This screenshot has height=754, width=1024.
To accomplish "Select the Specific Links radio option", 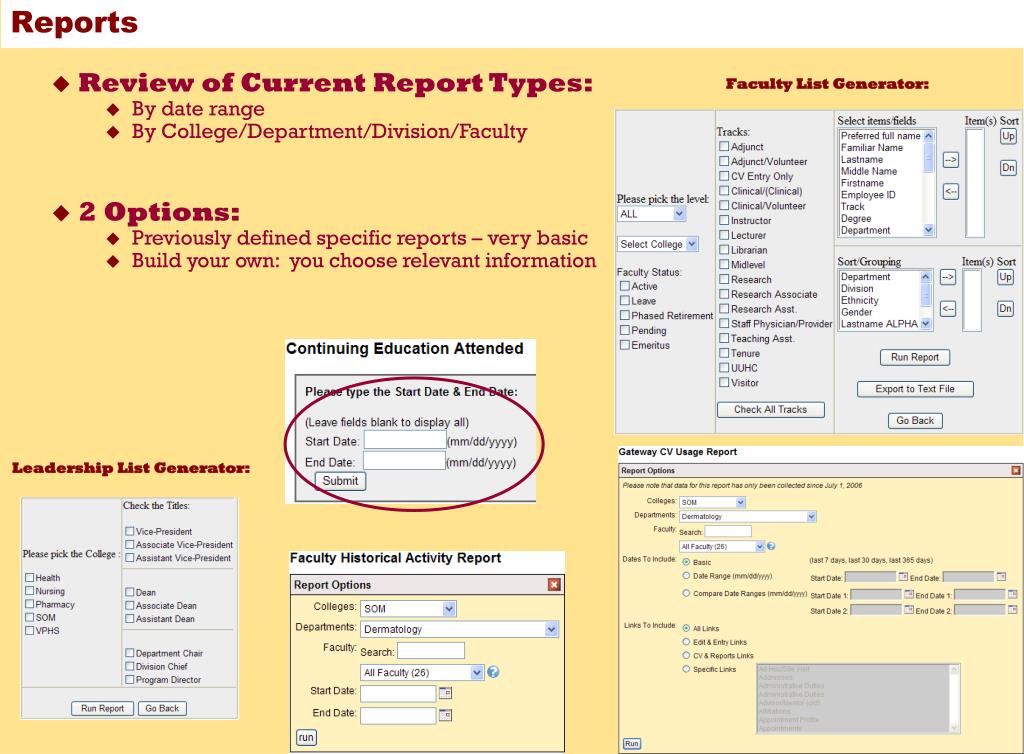I will point(686,669).
